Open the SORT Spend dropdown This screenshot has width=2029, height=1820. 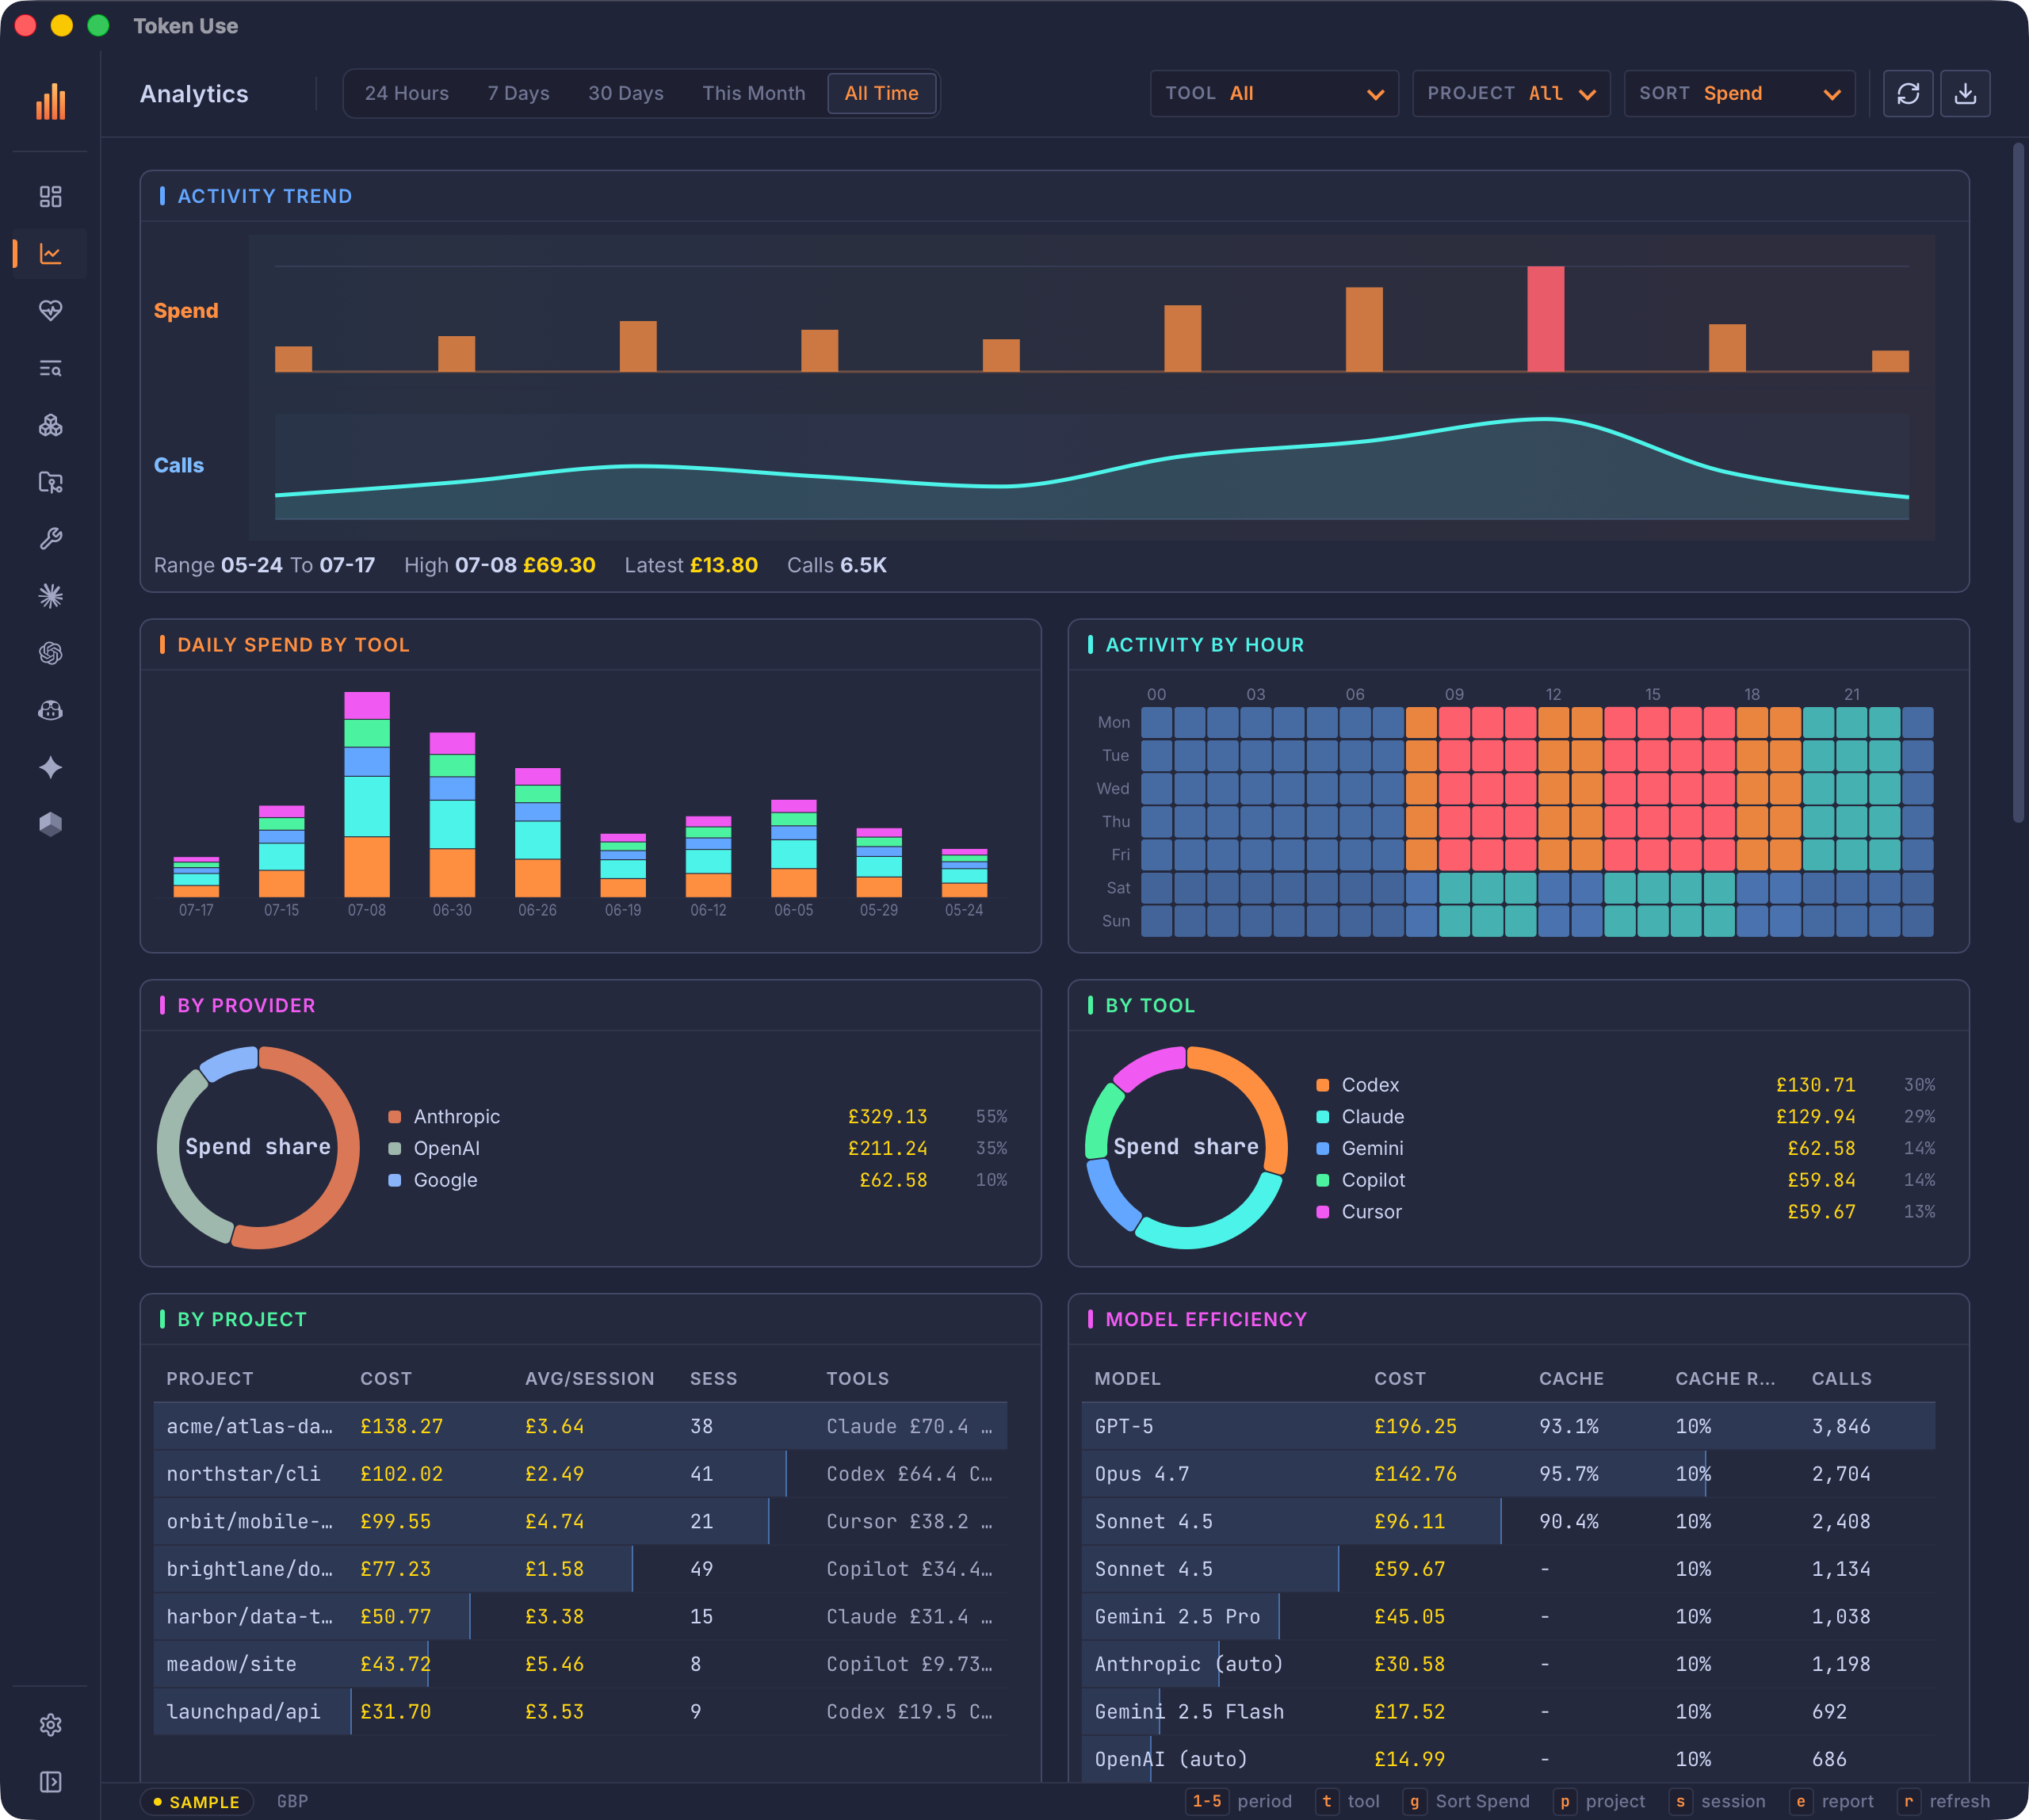click(1740, 93)
